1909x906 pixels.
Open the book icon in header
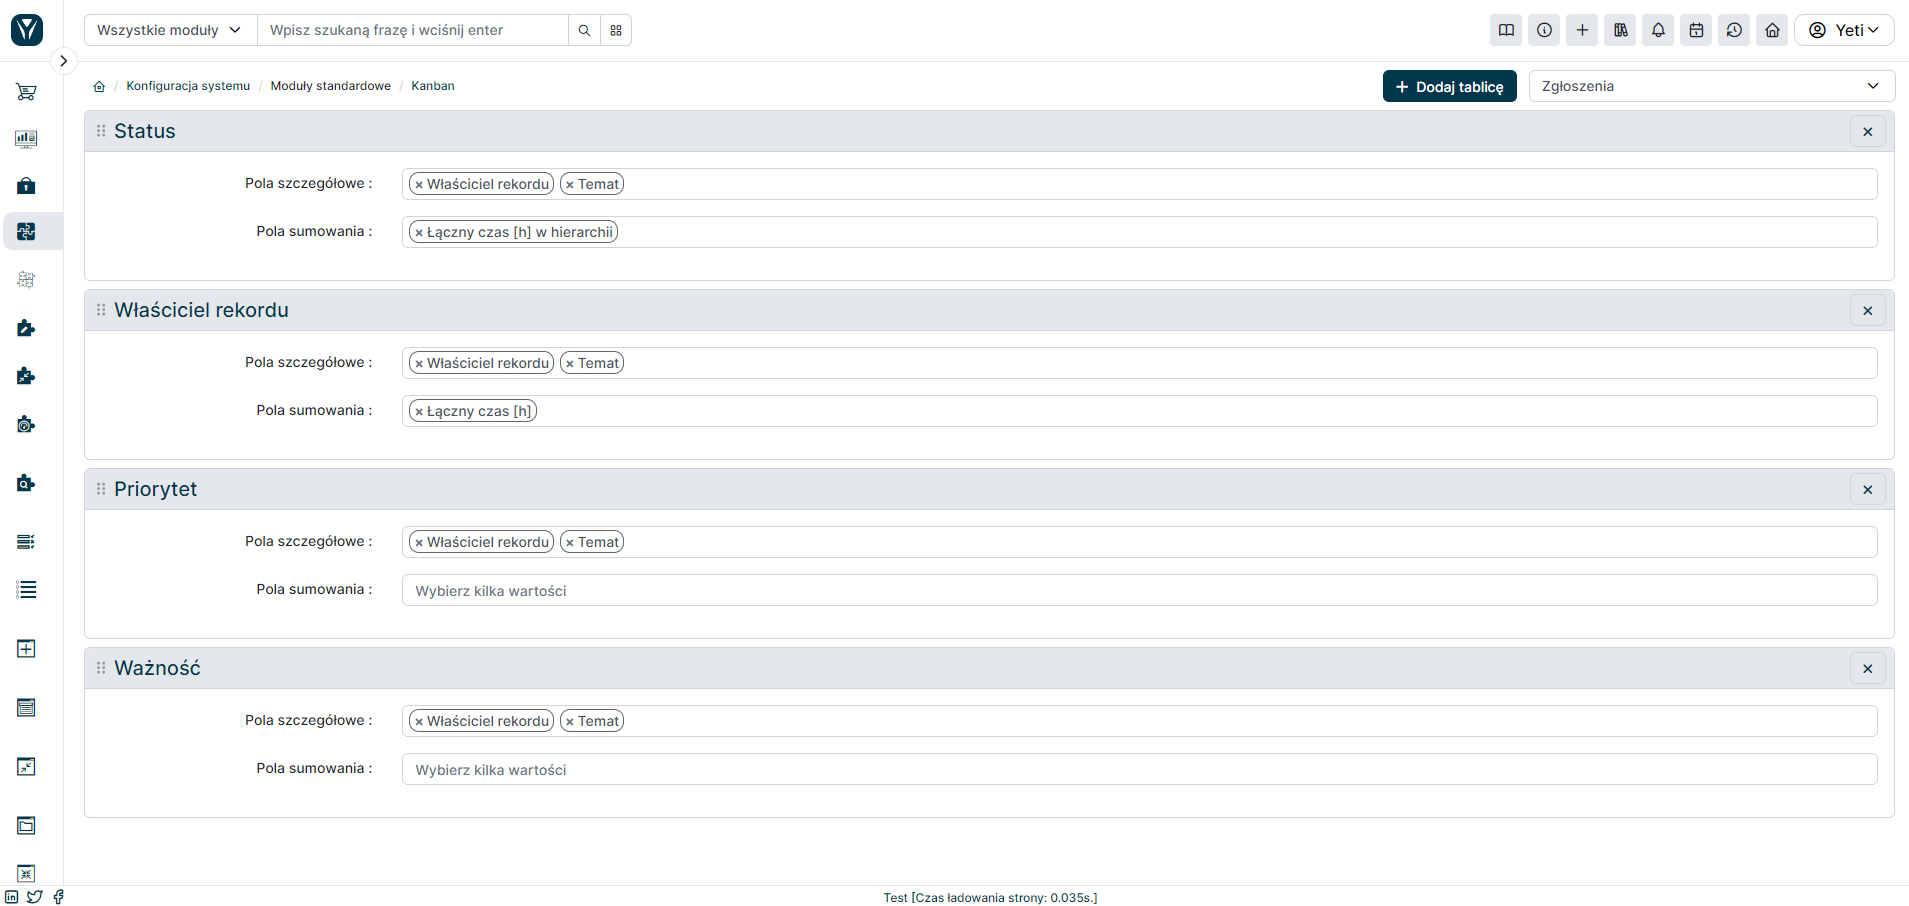1506,30
